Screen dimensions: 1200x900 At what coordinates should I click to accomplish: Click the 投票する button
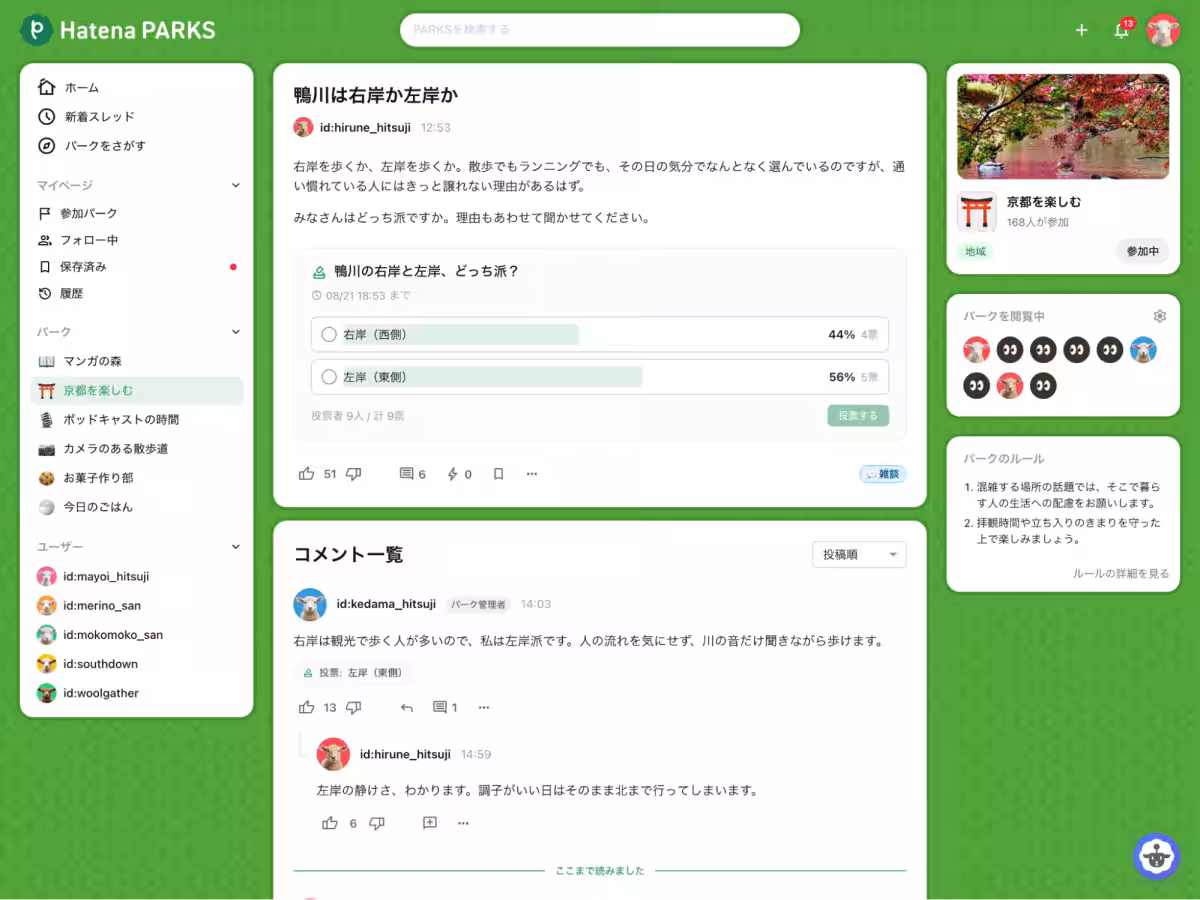click(x=858, y=415)
